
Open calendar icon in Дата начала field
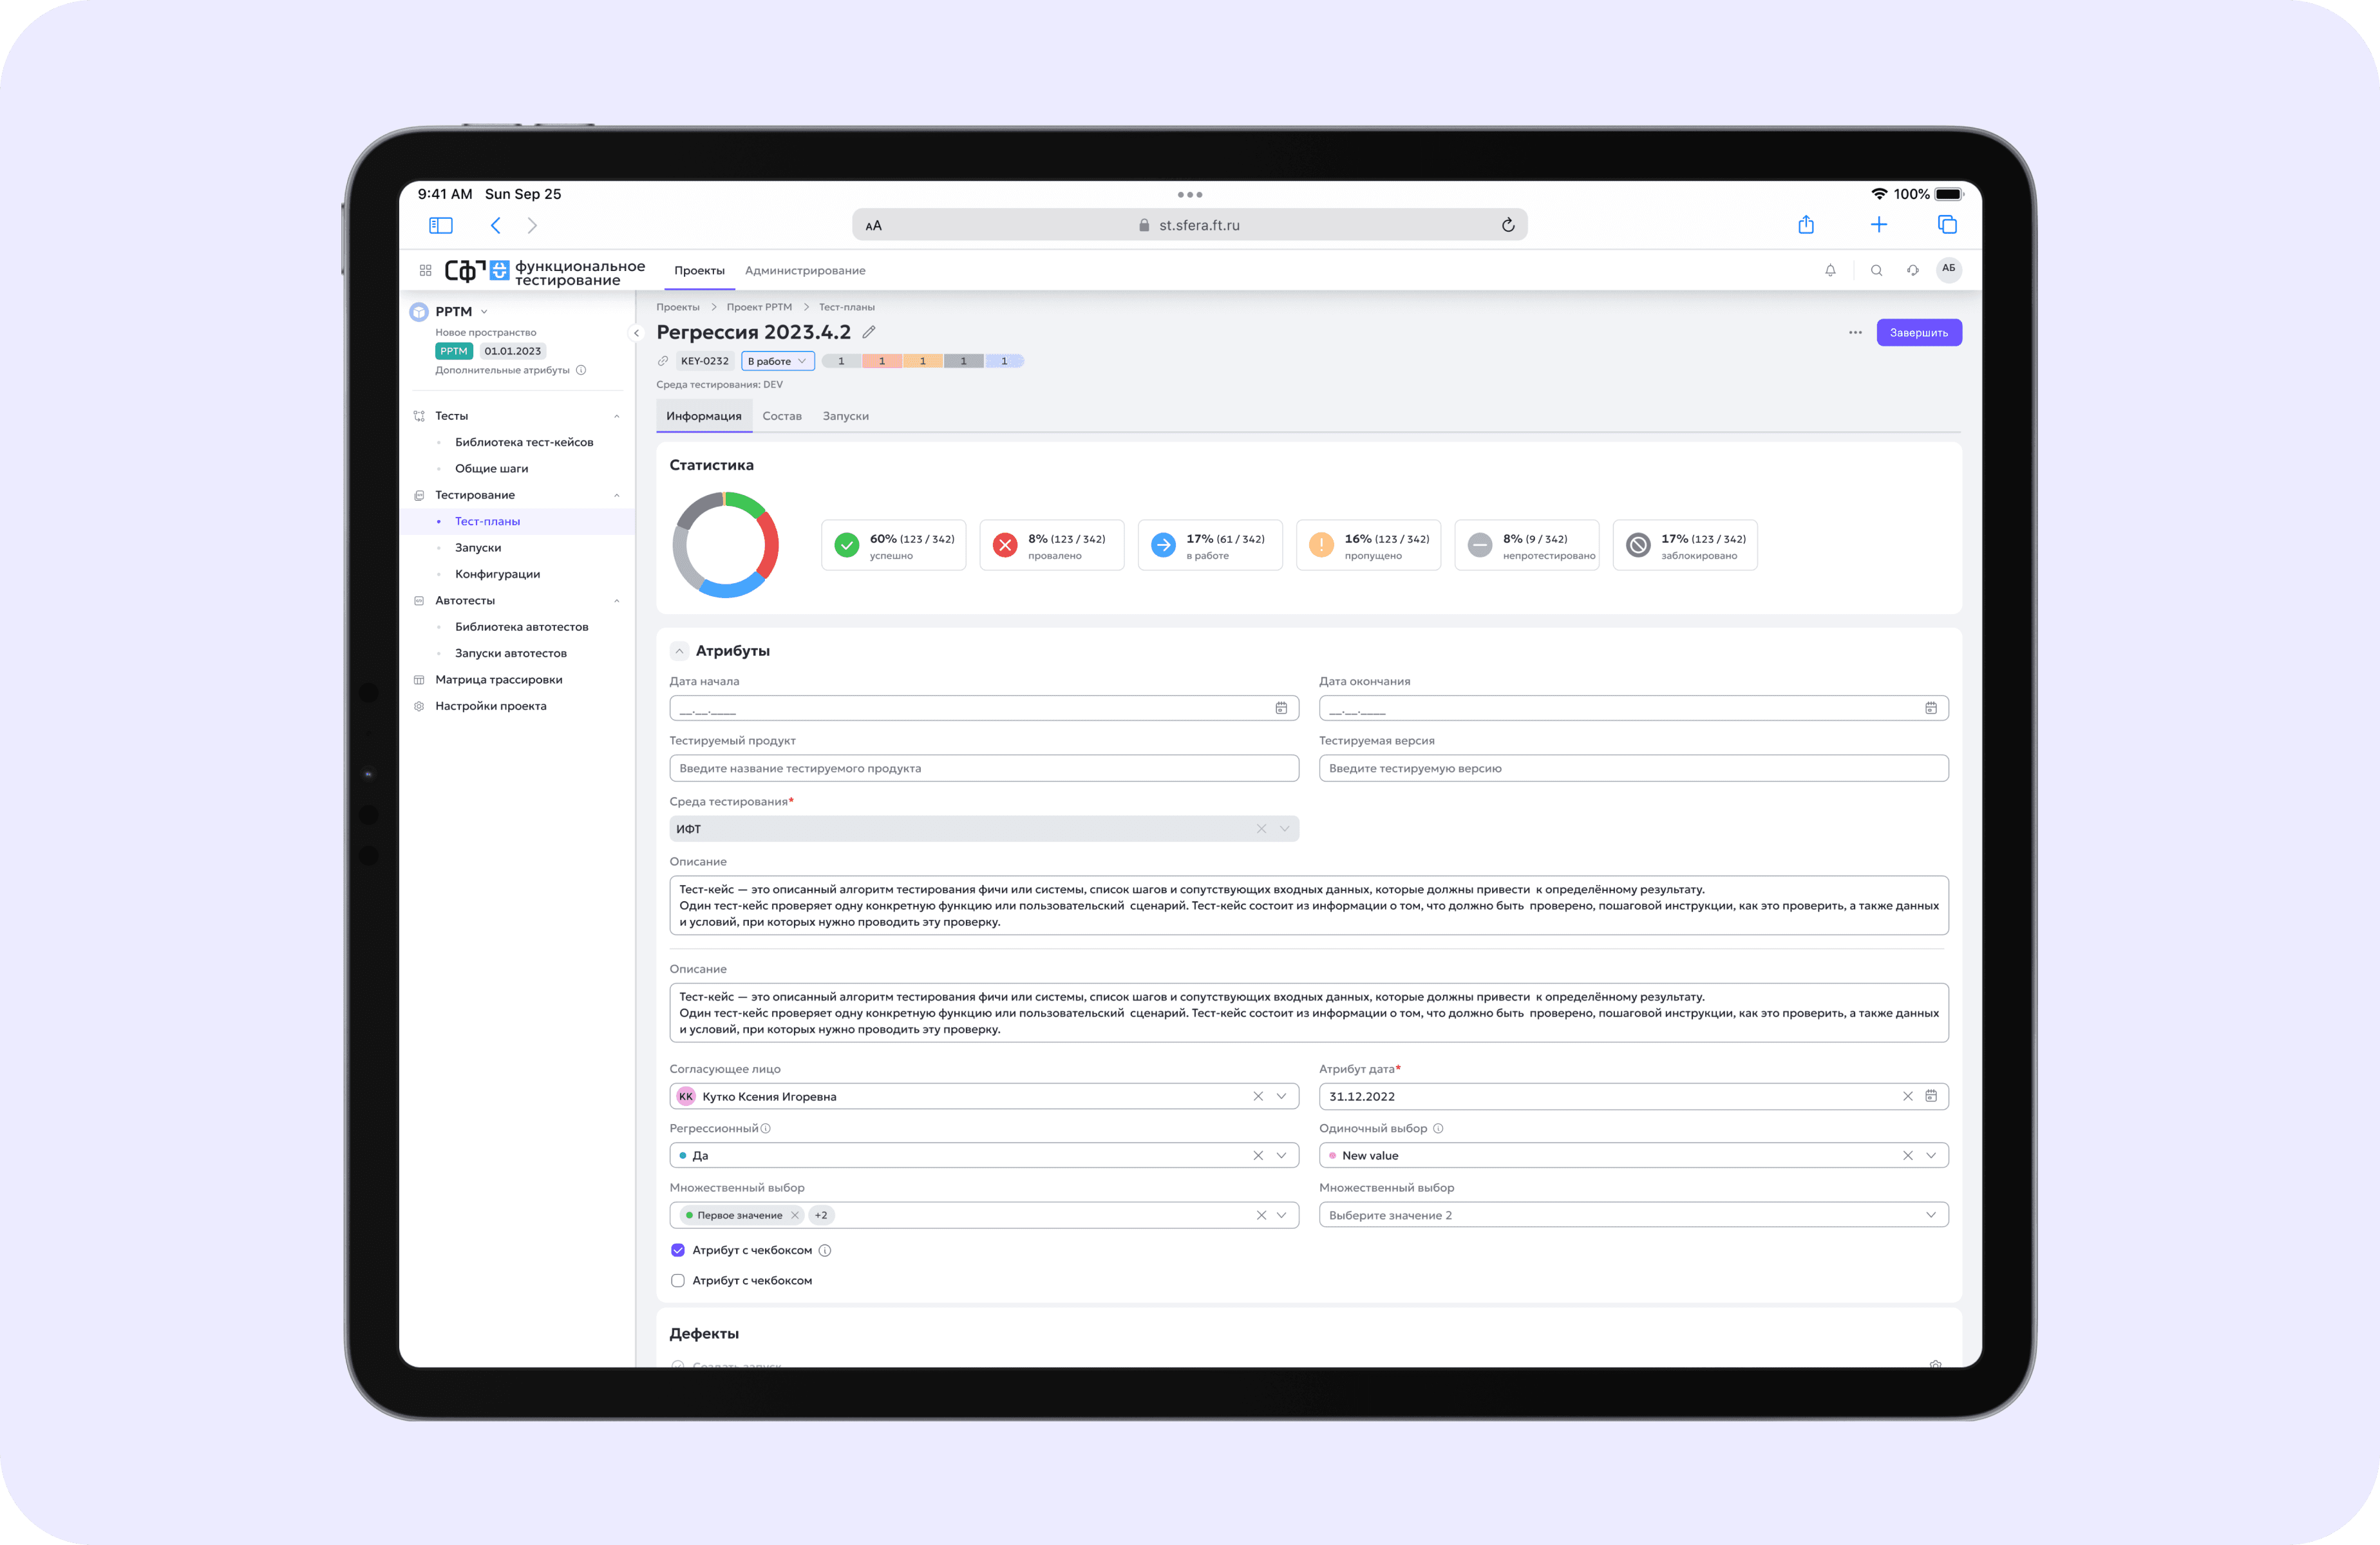[1281, 708]
